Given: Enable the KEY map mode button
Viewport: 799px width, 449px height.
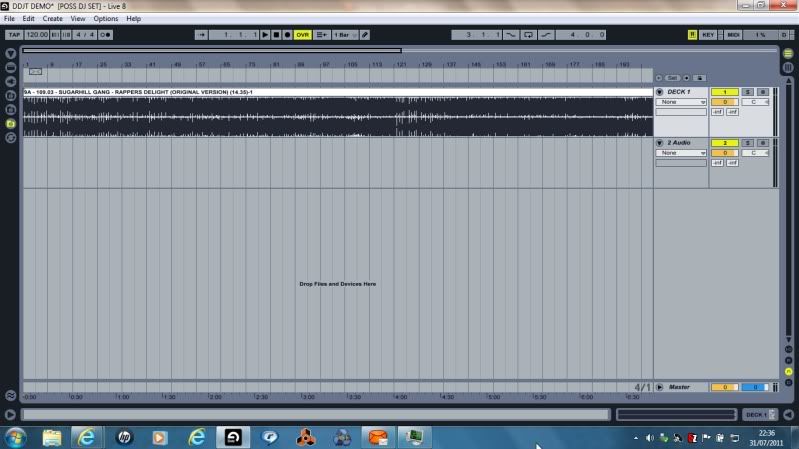Looking at the screenshot, I should coord(708,35).
